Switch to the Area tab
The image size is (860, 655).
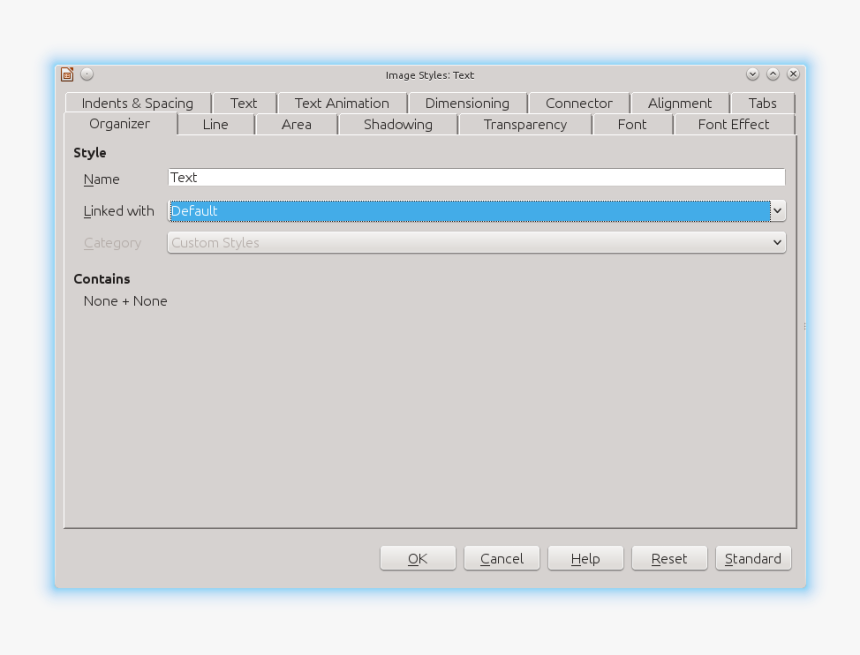(x=296, y=125)
